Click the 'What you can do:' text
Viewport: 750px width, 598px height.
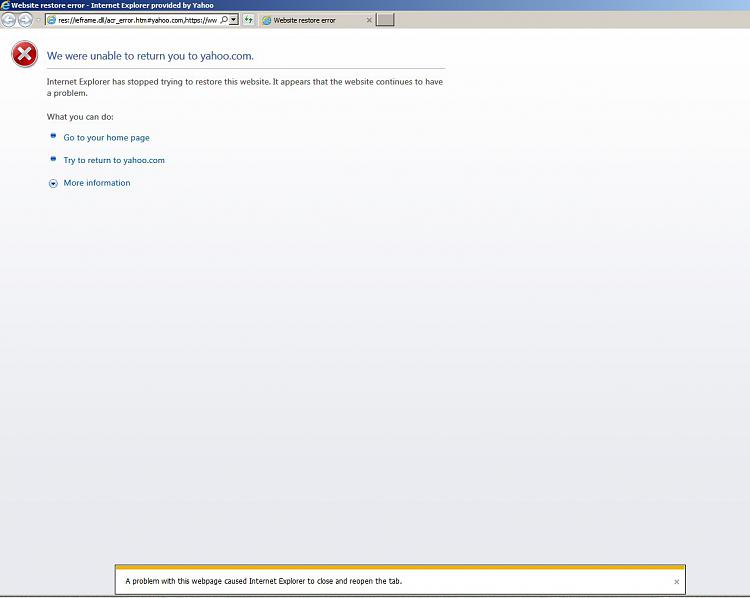click(x=80, y=117)
